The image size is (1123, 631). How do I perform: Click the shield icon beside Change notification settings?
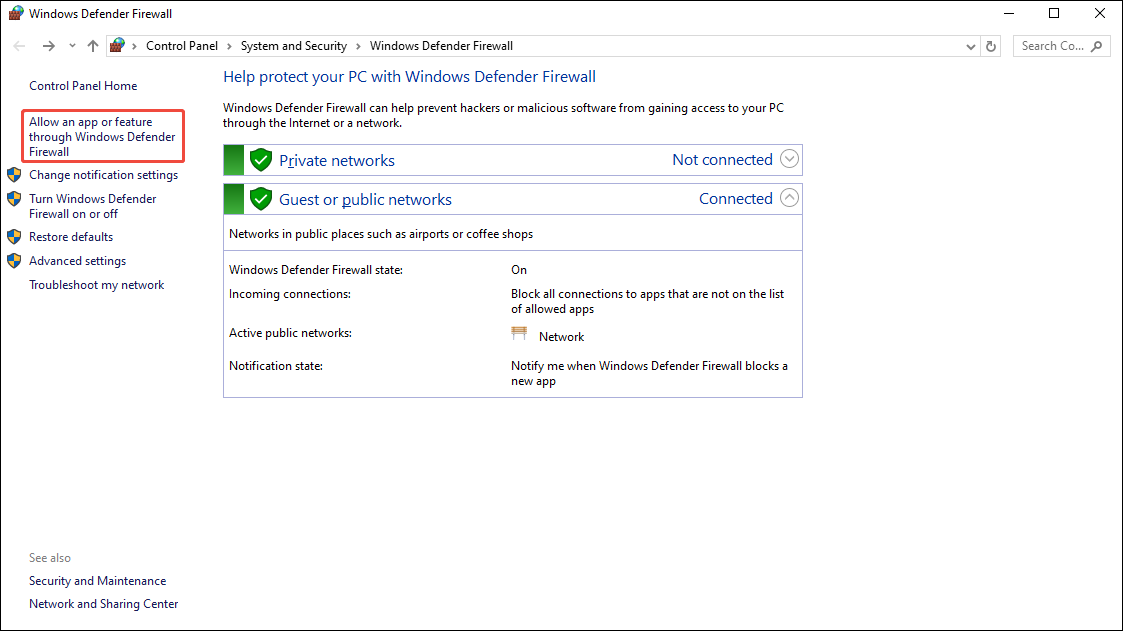14,175
